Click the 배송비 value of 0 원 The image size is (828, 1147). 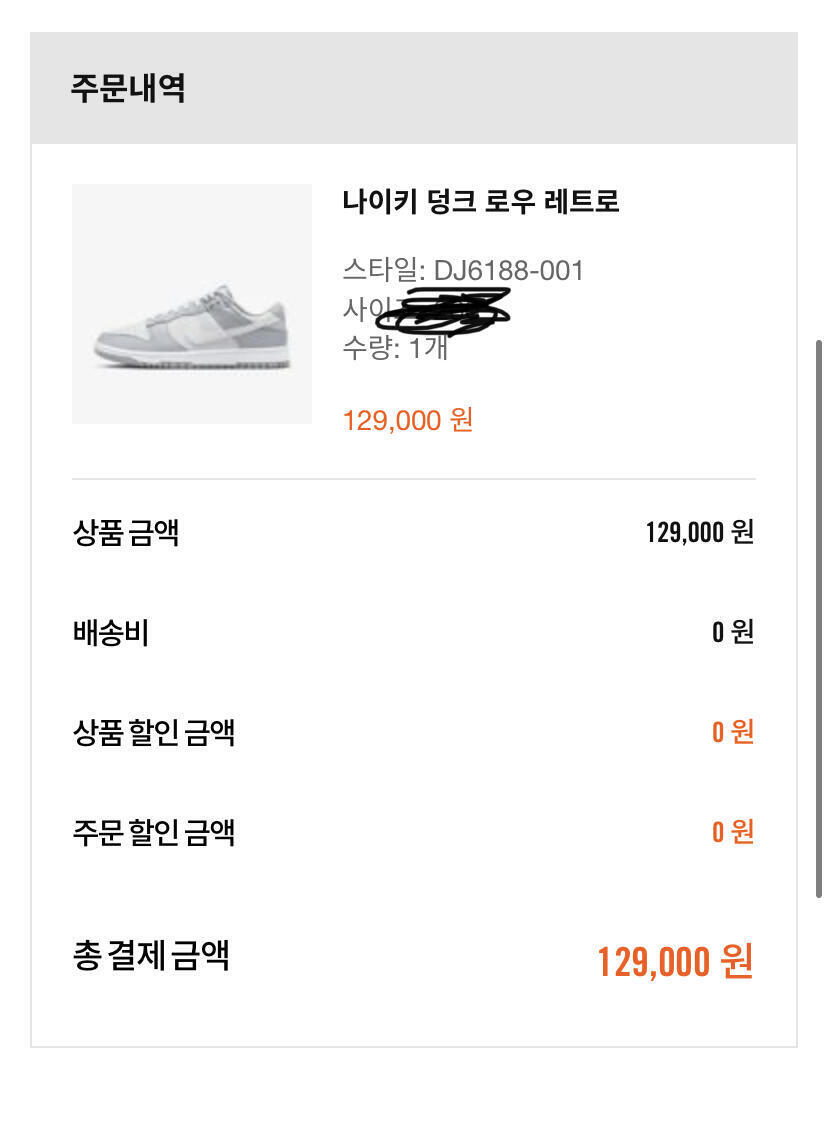coord(732,633)
